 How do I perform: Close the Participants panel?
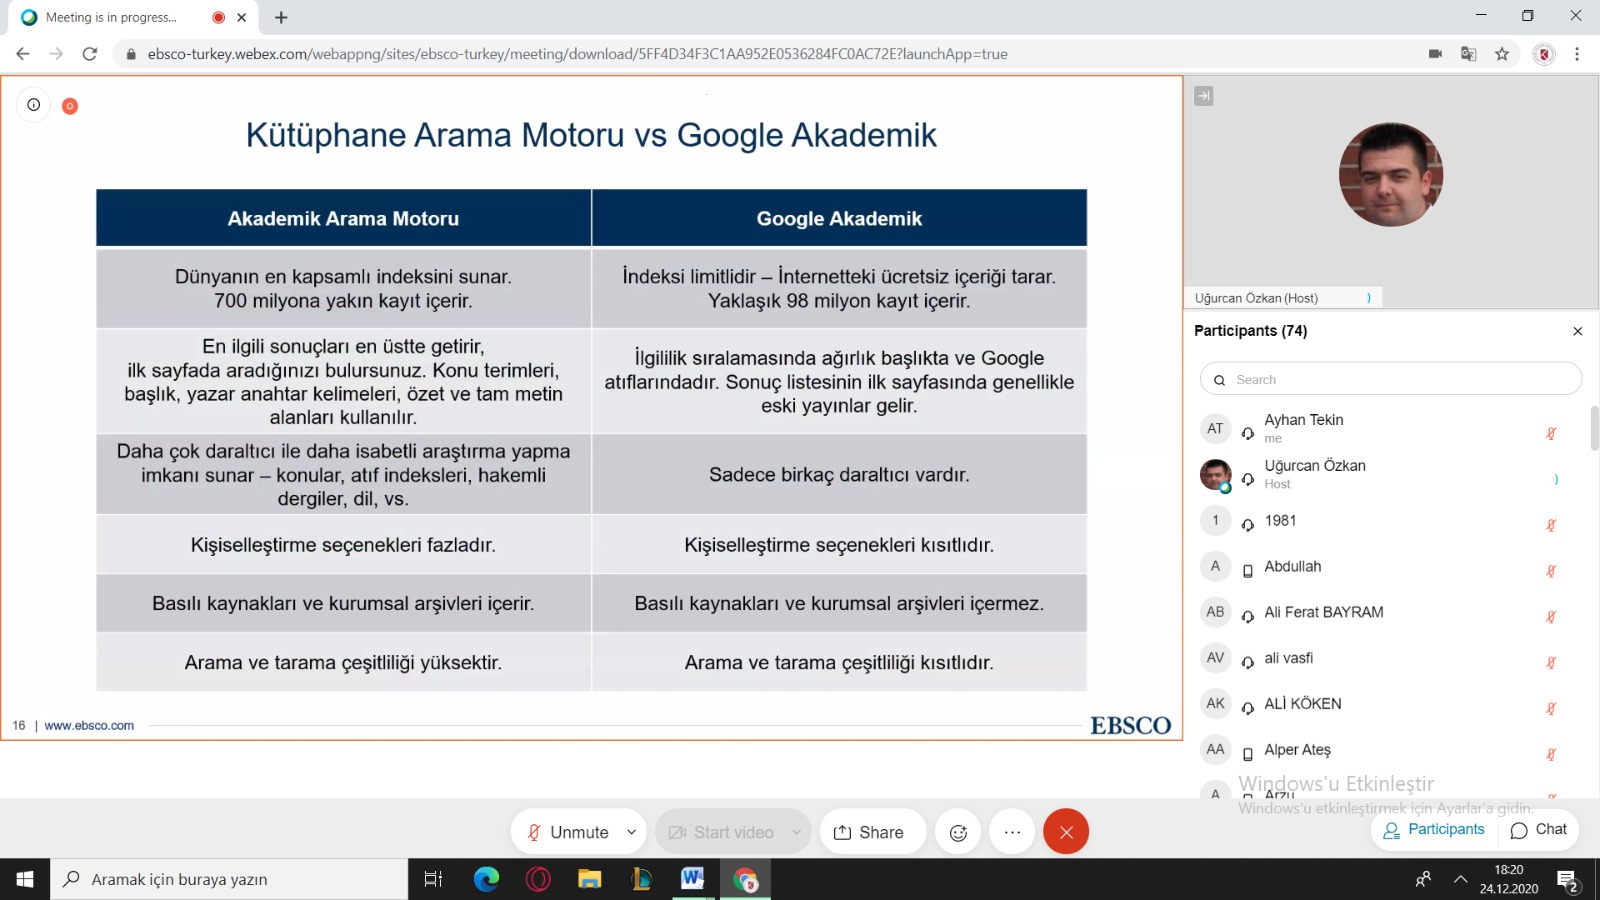tap(1578, 331)
